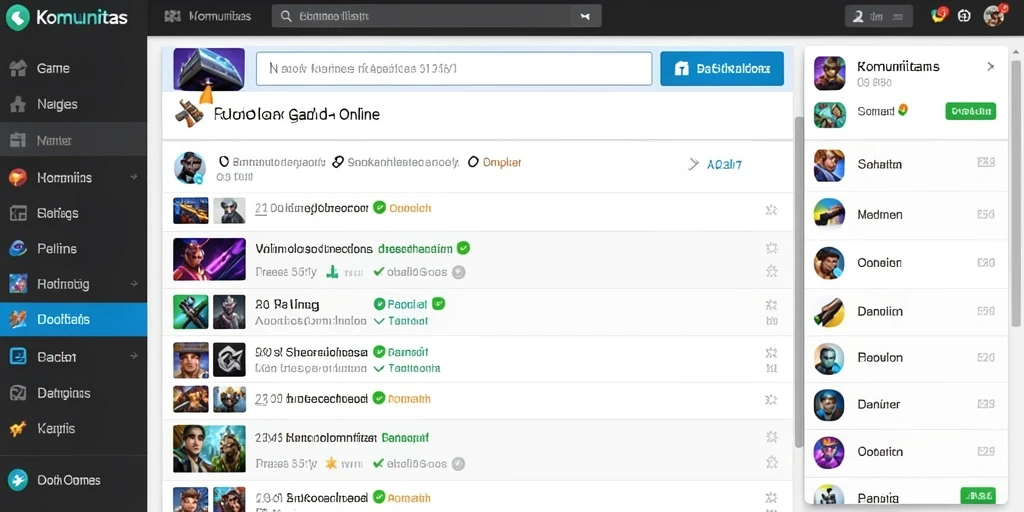The width and height of the screenshot is (1024, 512).
Task: Toggle the favorite star on the 20 Ratiing row
Action: tap(771, 305)
